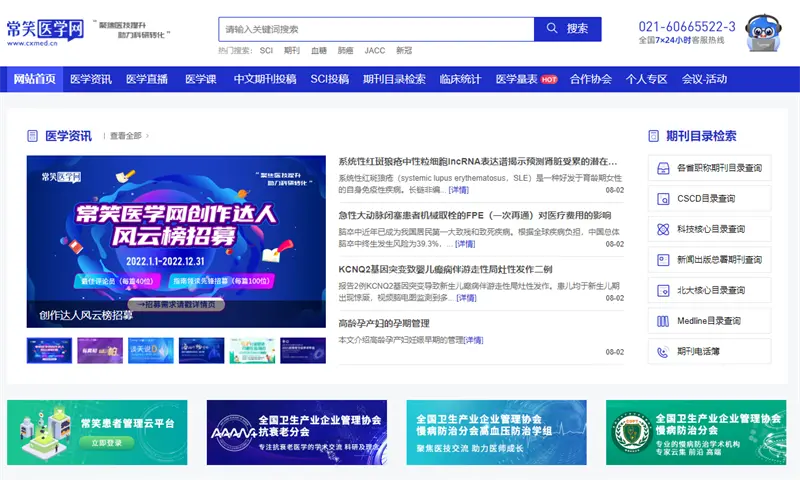Open the SCI投稿 navigation tab

(329, 79)
